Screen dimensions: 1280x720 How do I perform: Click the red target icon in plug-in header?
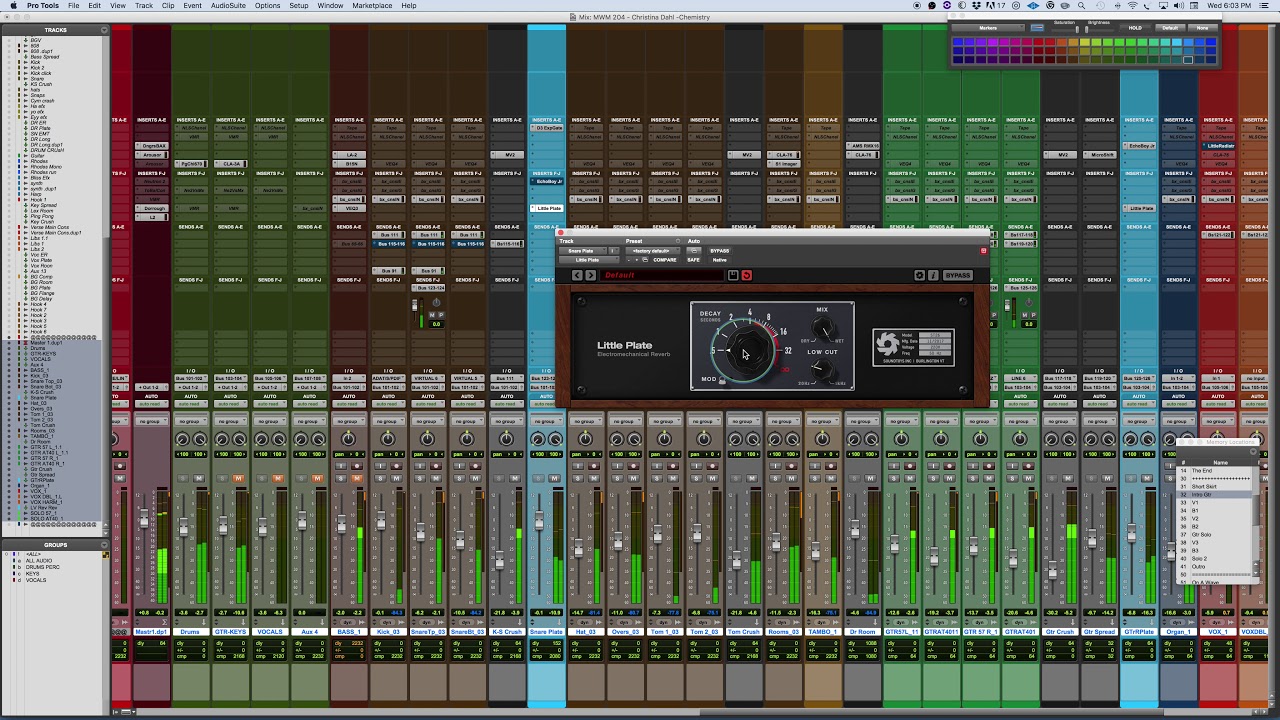(x=983, y=250)
